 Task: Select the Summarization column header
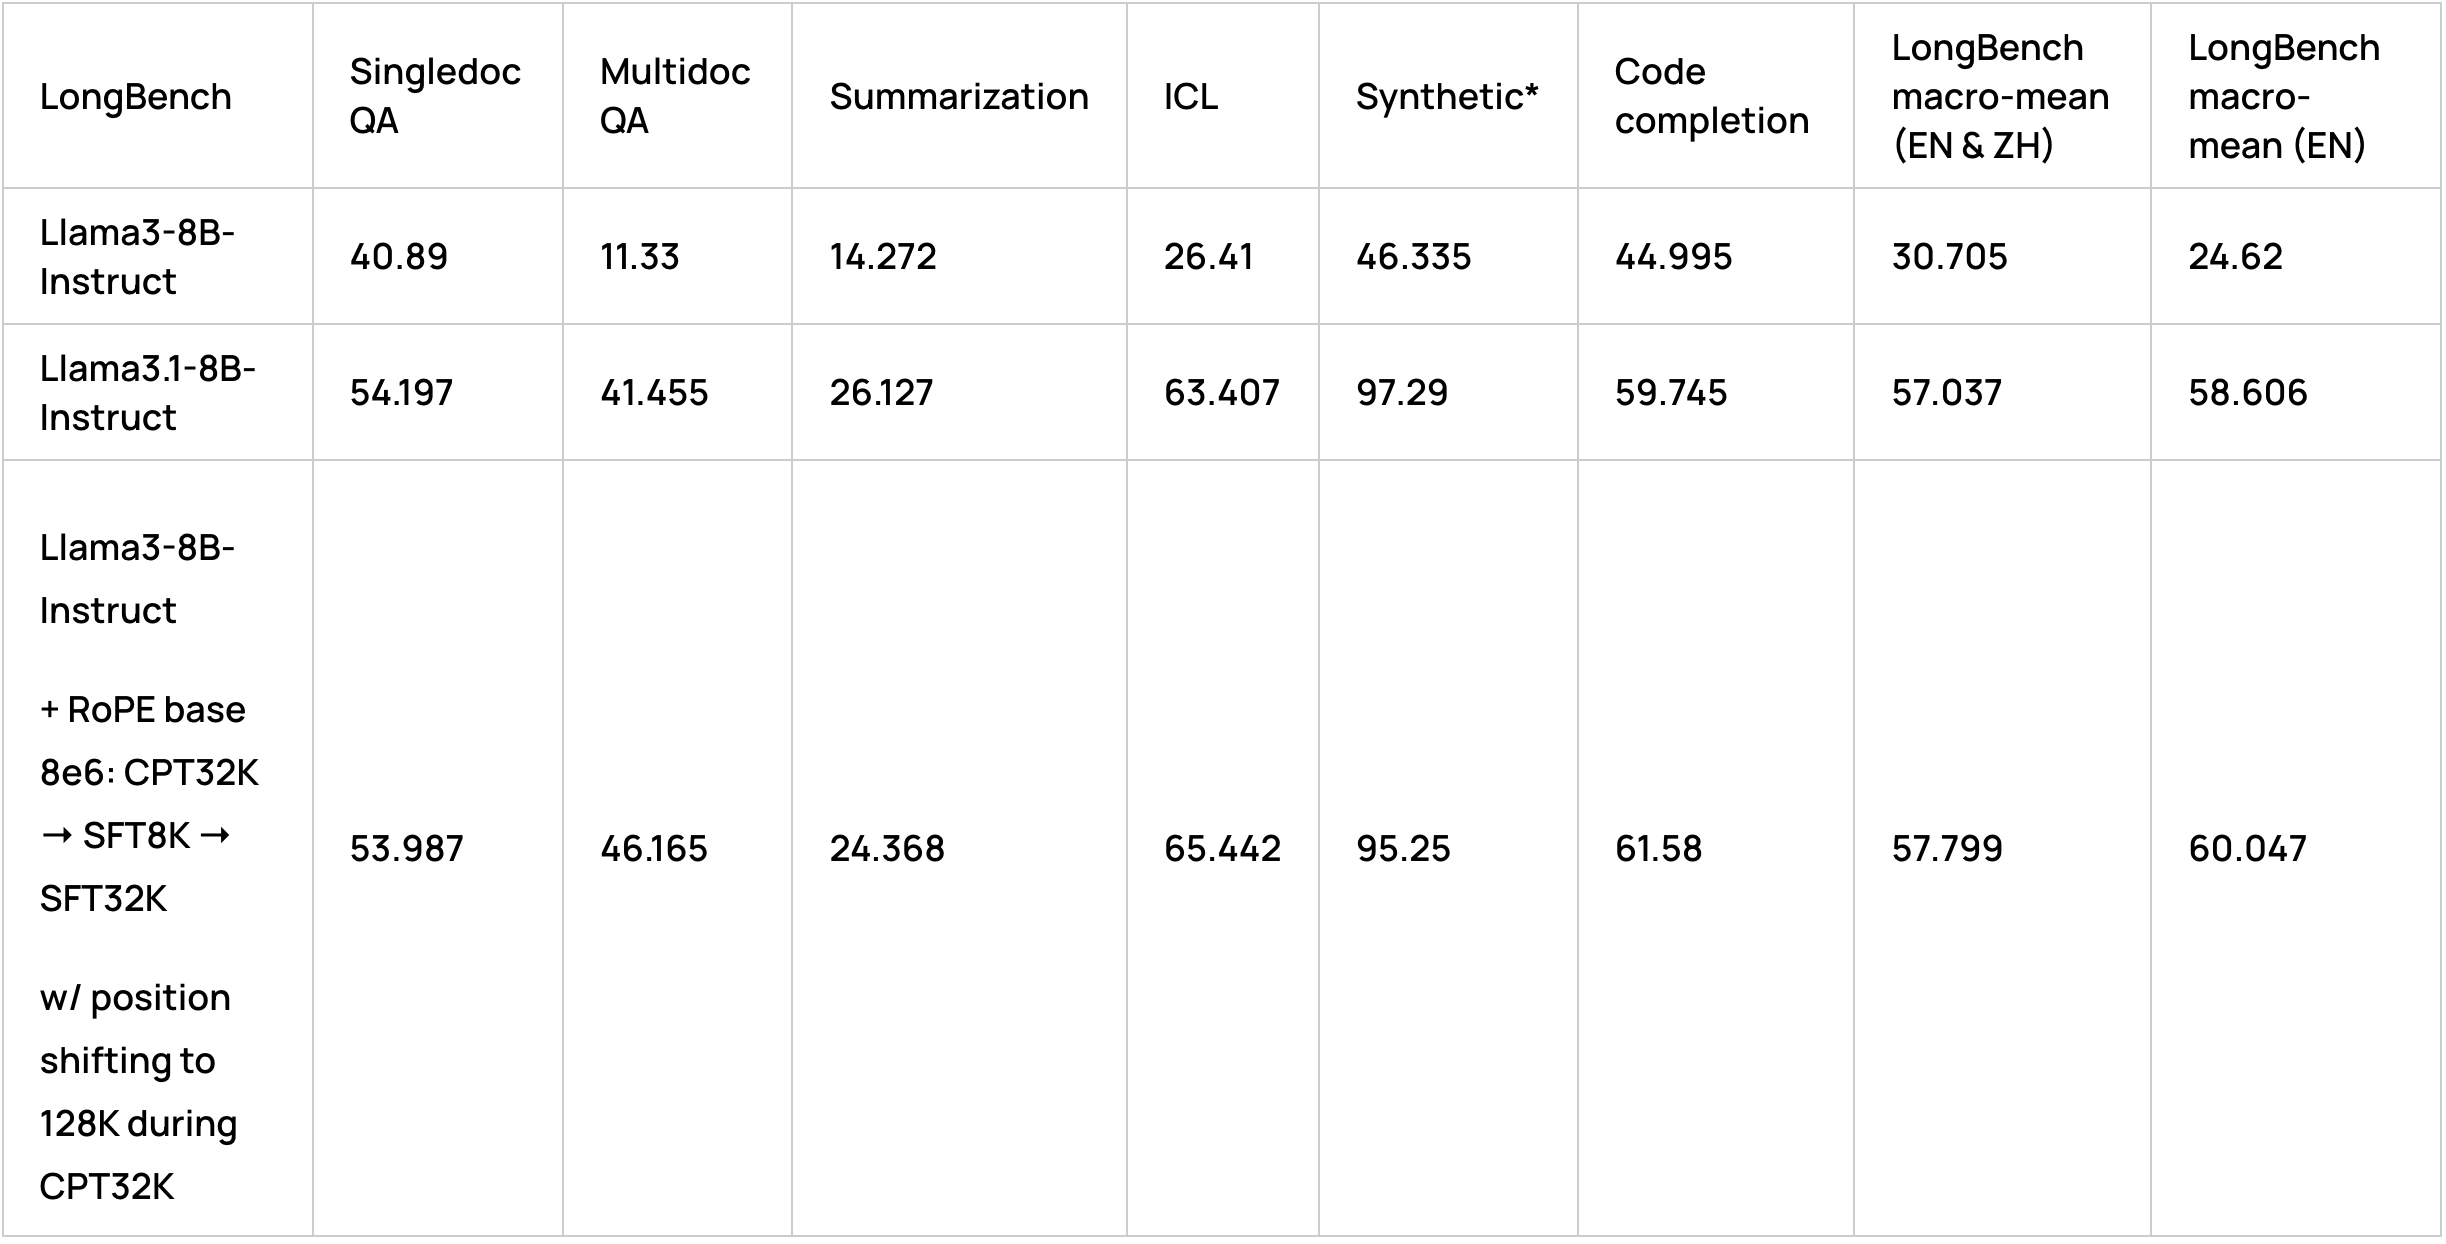click(959, 96)
